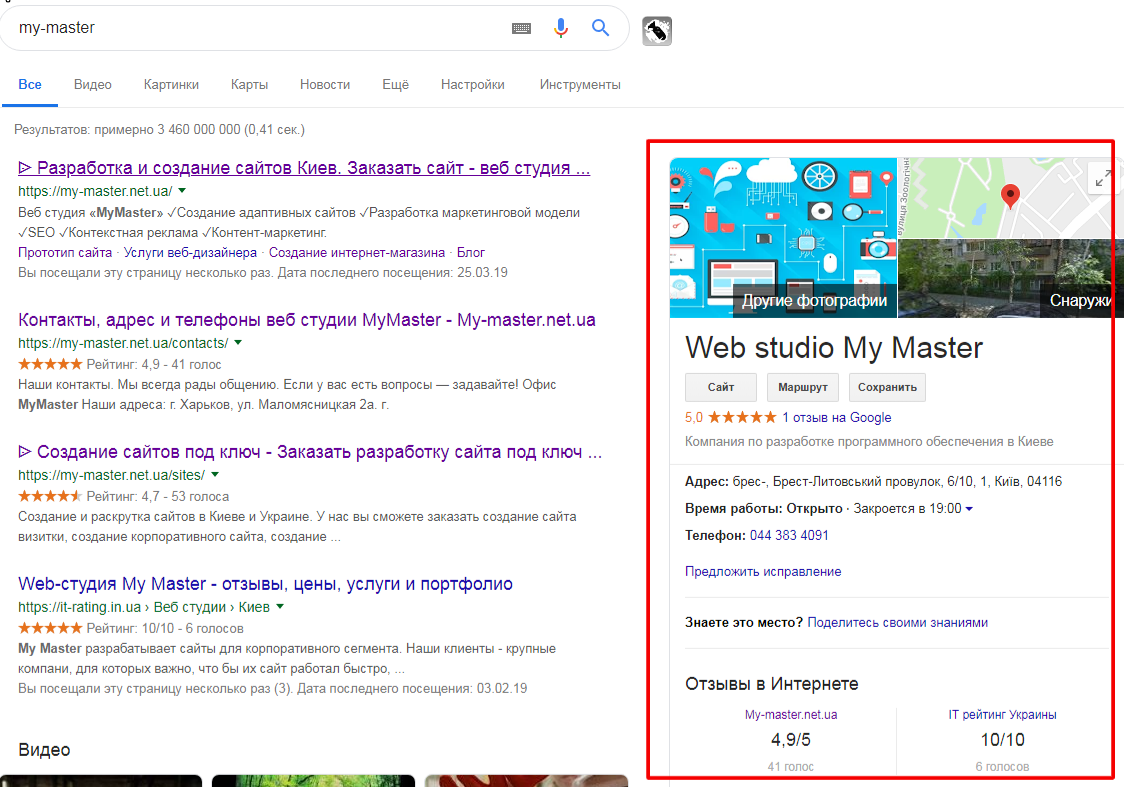Viewport: 1124px width, 787px height.
Task: Expand the arrow beside my-master.net.ua/sites/ URL
Action: click(215, 474)
